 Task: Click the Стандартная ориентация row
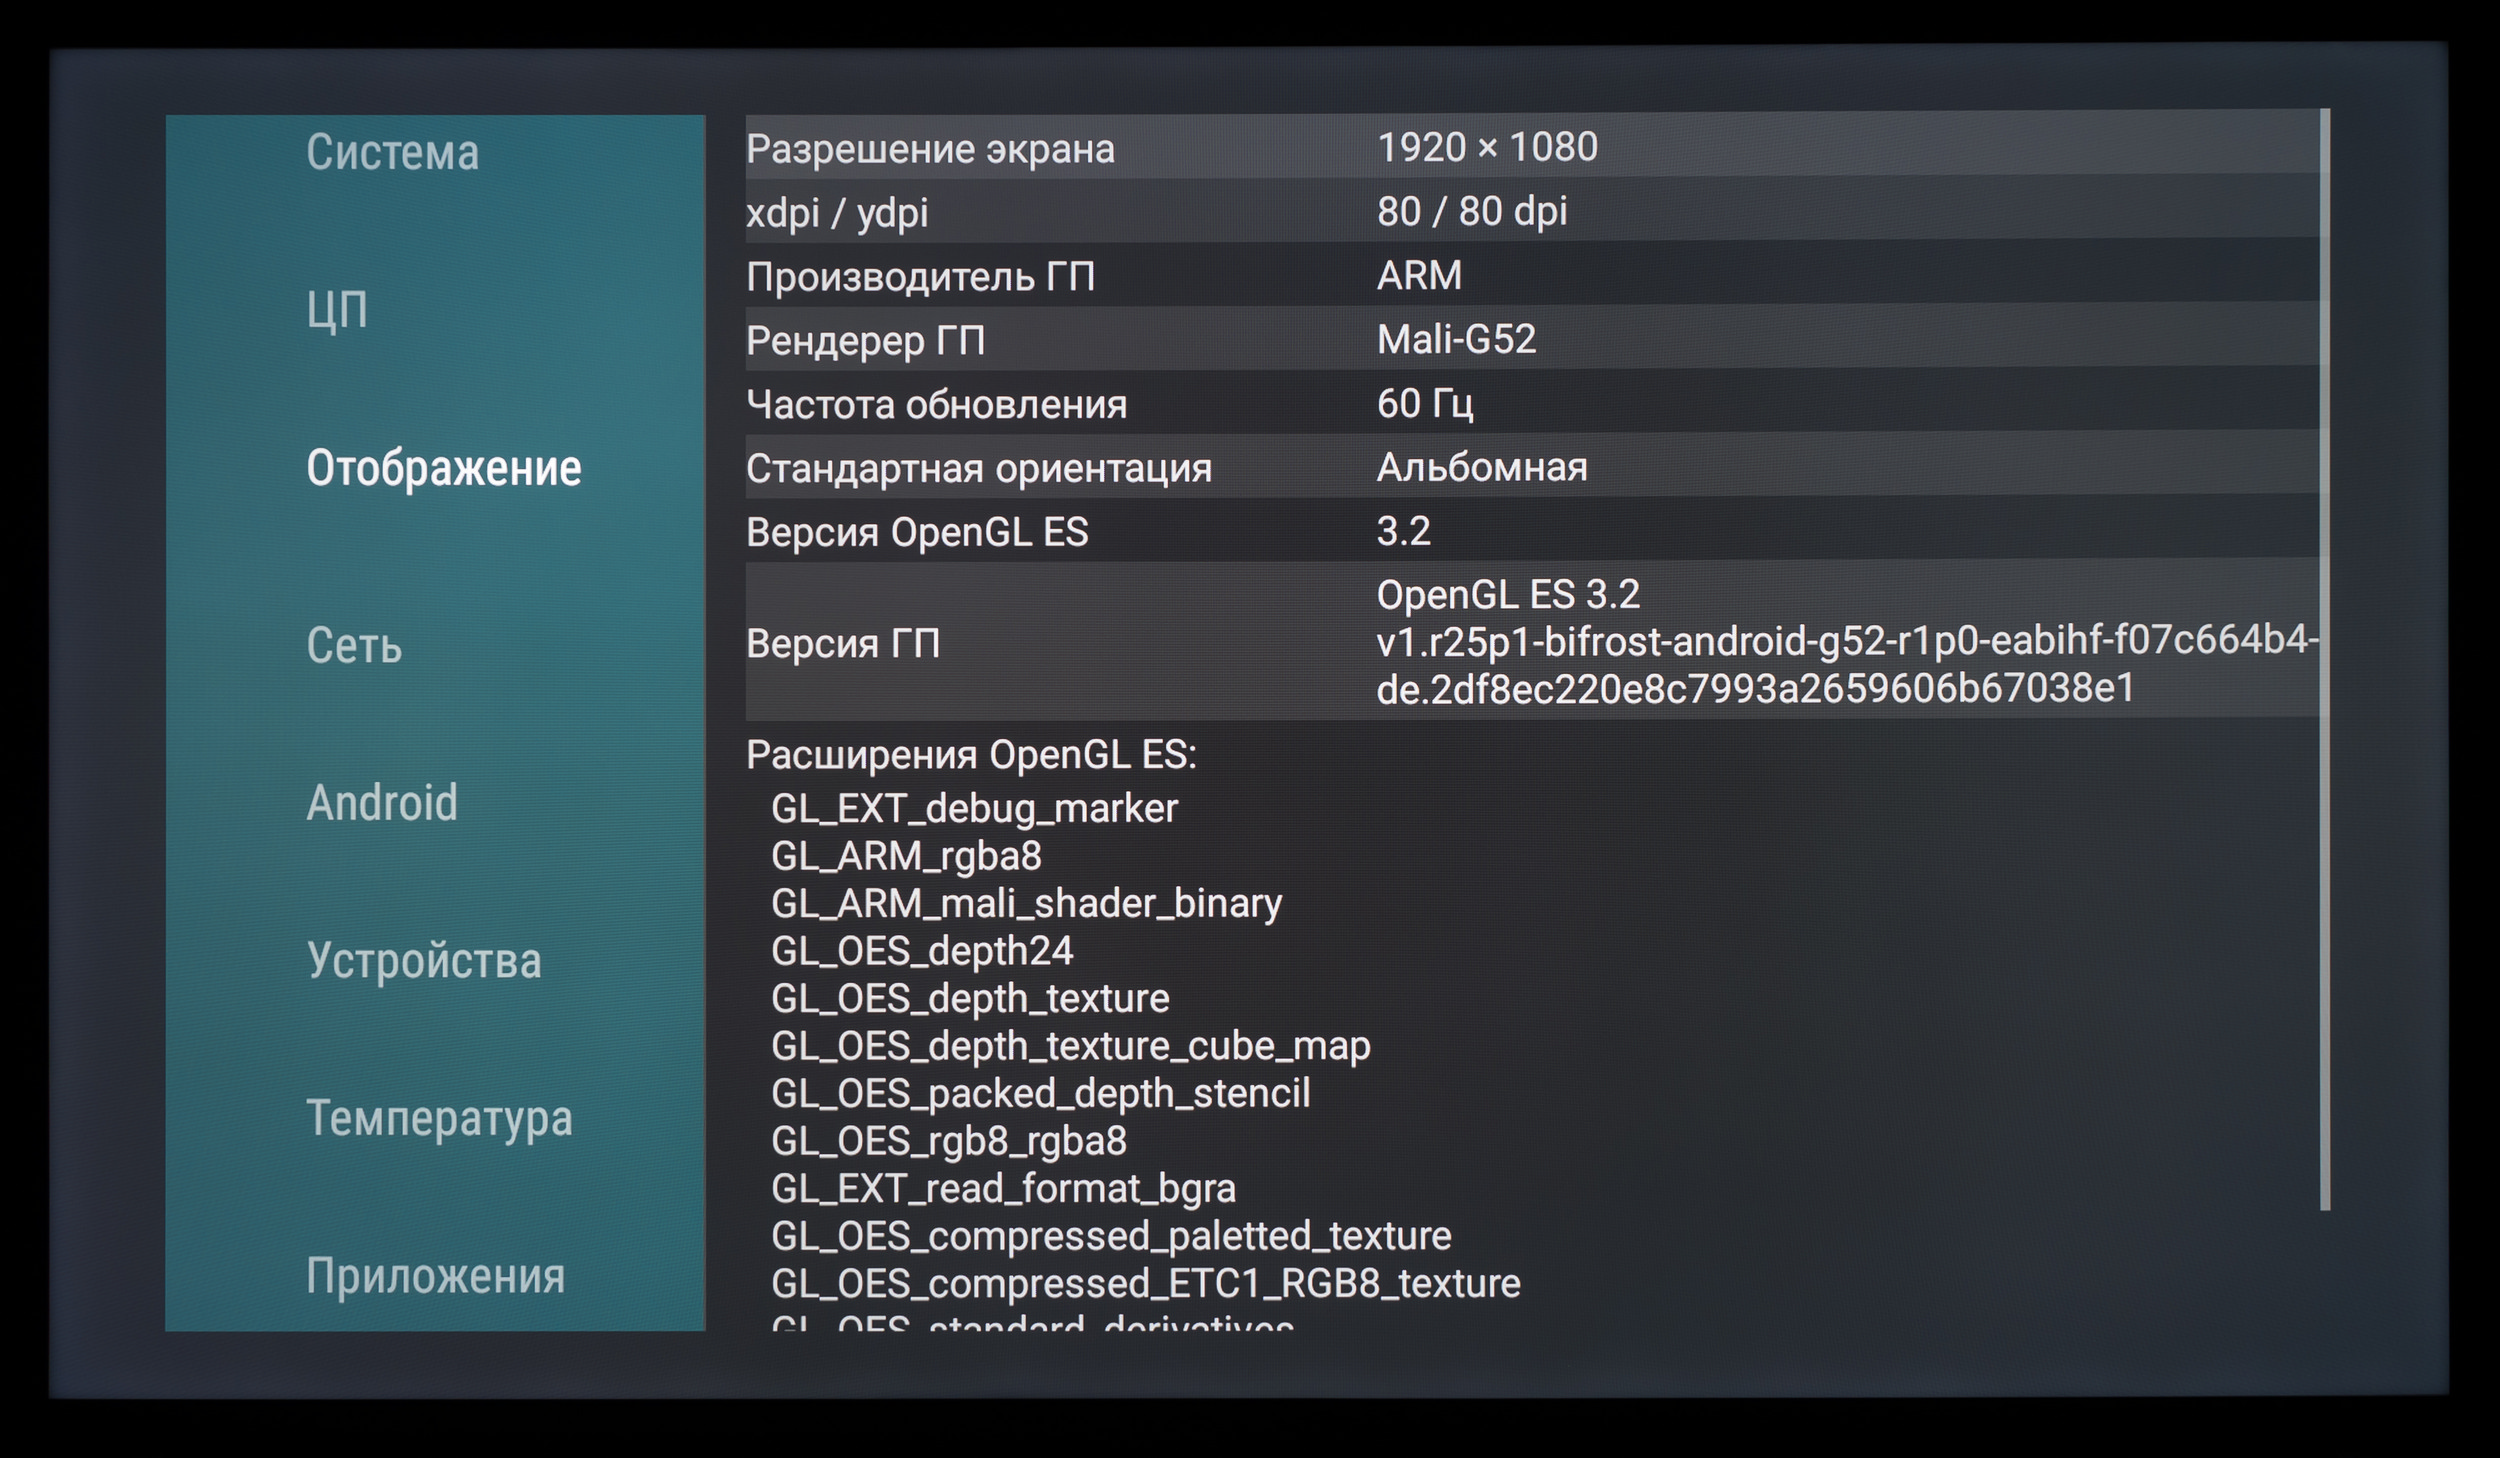(x=1530, y=468)
